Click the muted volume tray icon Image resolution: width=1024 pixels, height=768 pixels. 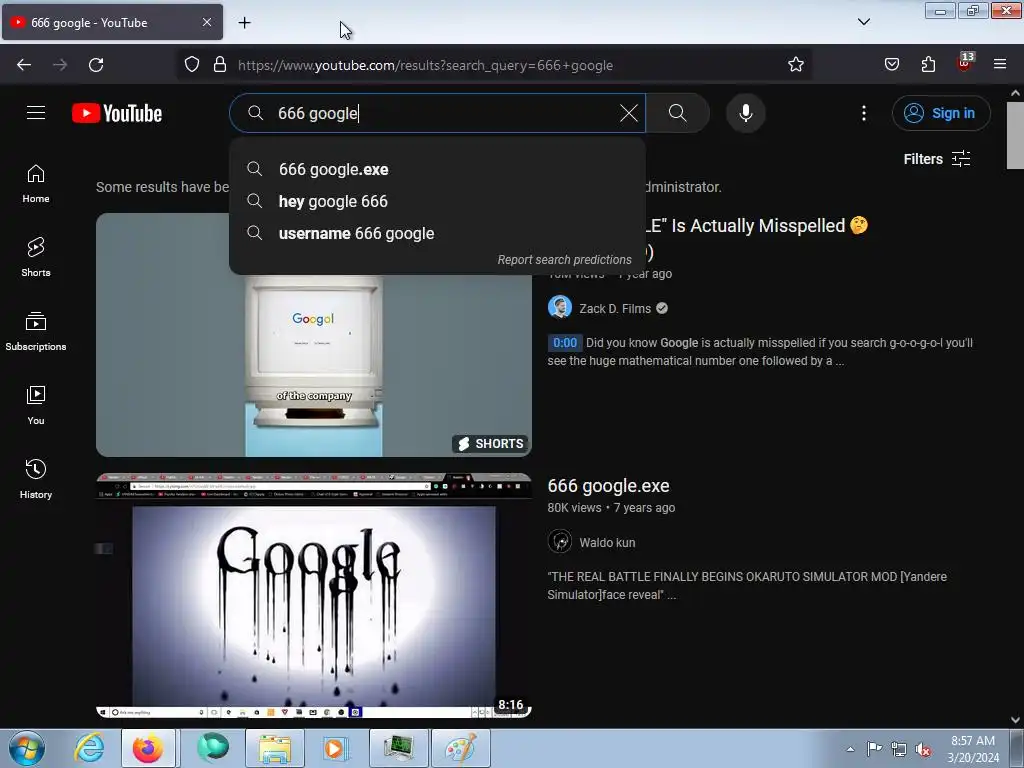coord(923,749)
